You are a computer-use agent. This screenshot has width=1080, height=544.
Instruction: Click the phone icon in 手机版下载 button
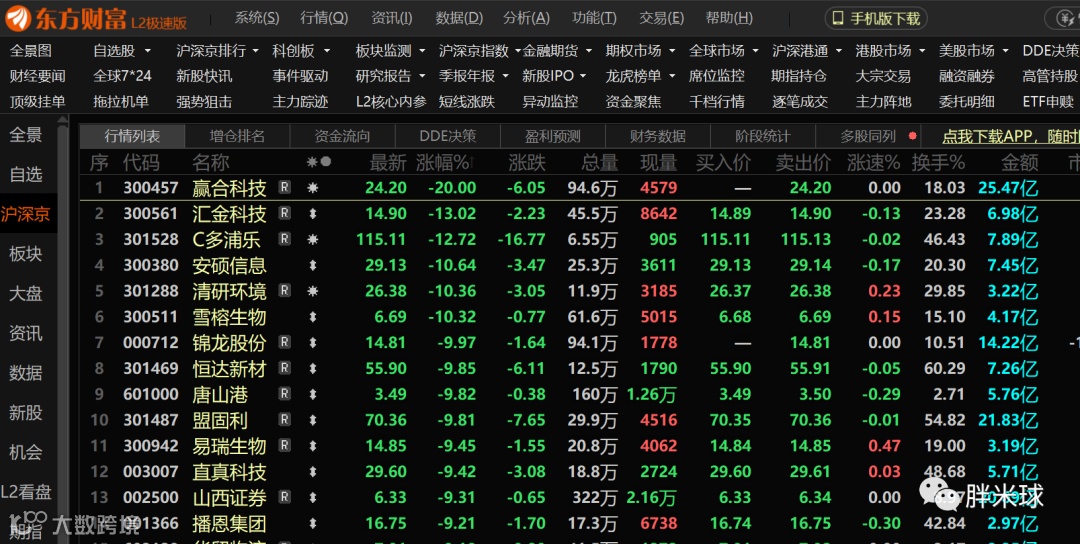[x=838, y=18]
